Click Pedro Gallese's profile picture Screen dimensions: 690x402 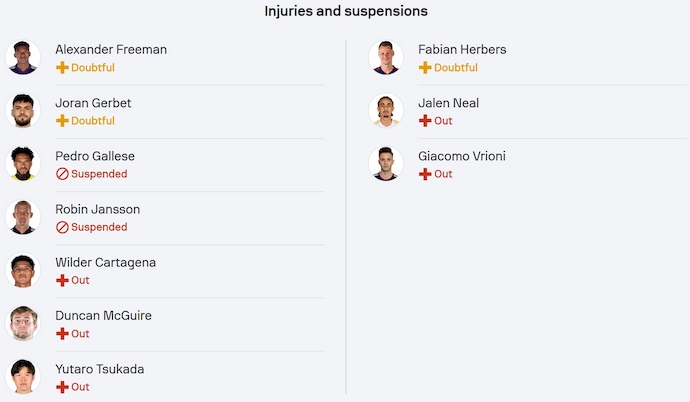tap(22, 164)
